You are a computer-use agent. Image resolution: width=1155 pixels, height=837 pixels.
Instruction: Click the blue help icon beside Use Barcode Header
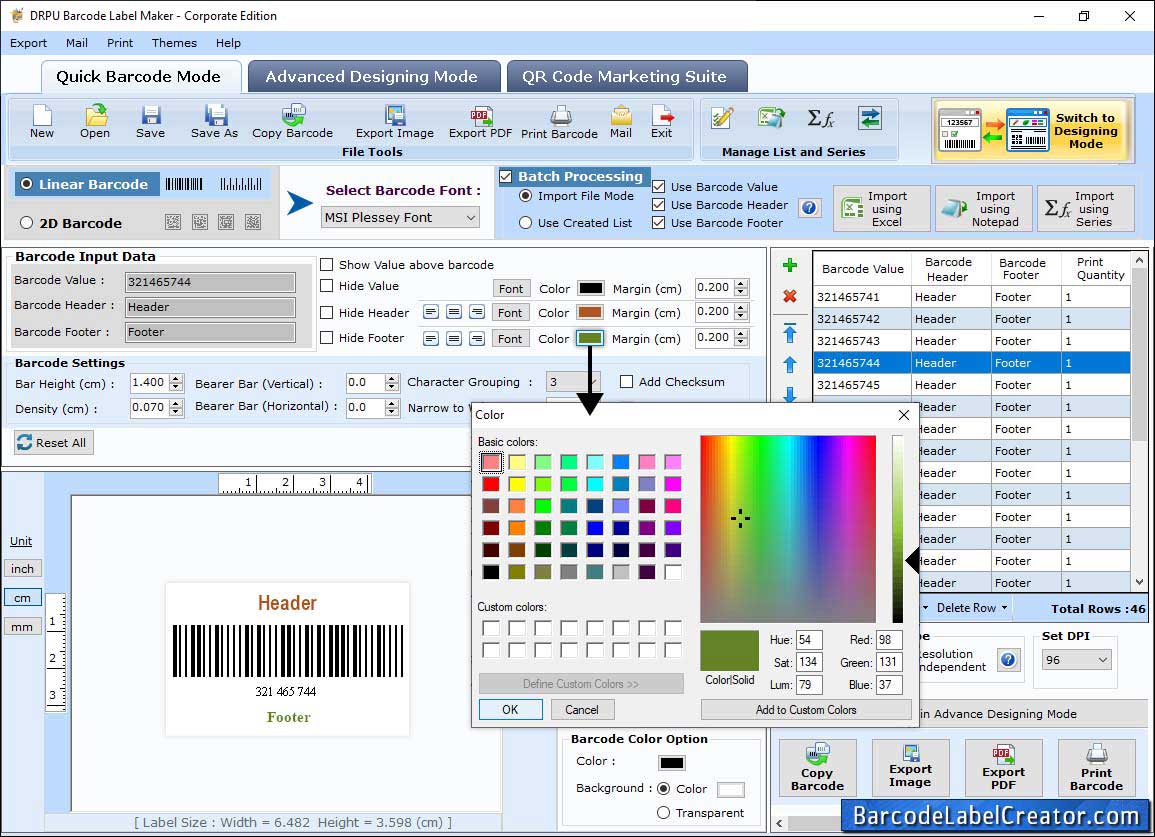(809, 208)
